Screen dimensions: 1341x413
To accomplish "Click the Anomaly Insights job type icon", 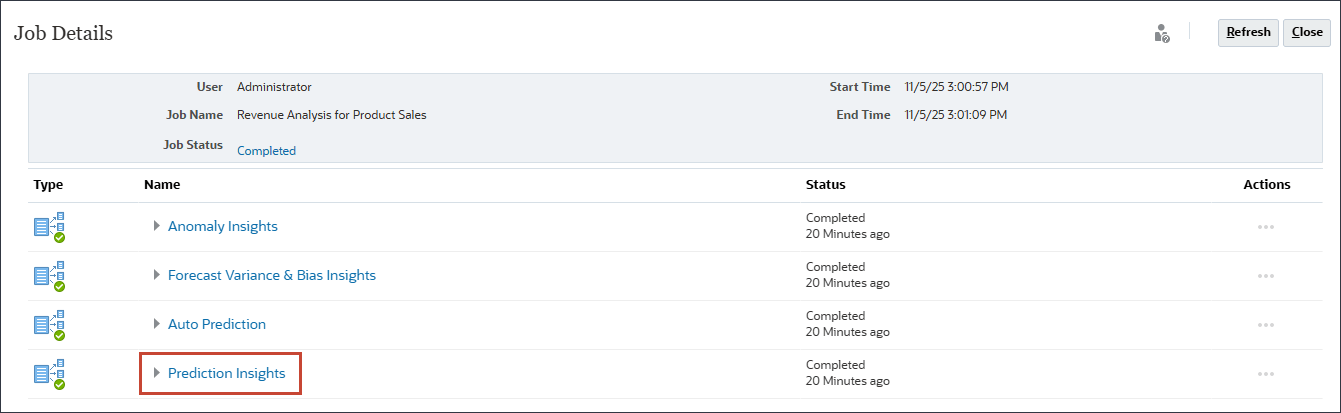I will click(x=49, y=227).
